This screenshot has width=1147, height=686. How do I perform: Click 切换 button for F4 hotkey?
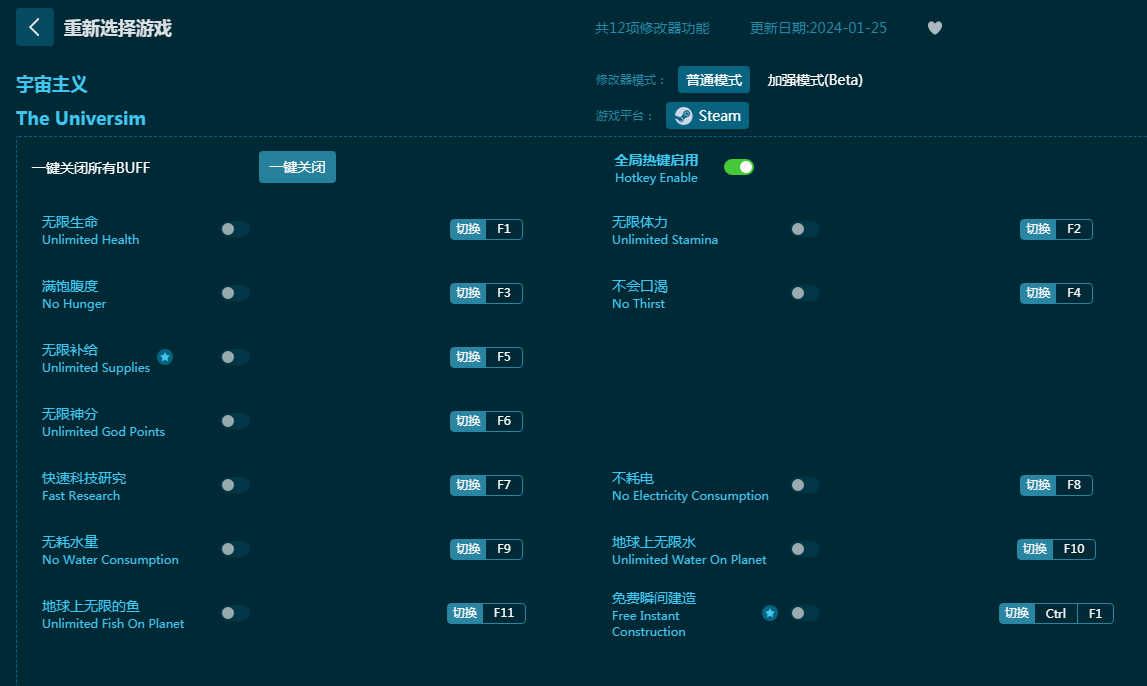(x=1038, y=293)
